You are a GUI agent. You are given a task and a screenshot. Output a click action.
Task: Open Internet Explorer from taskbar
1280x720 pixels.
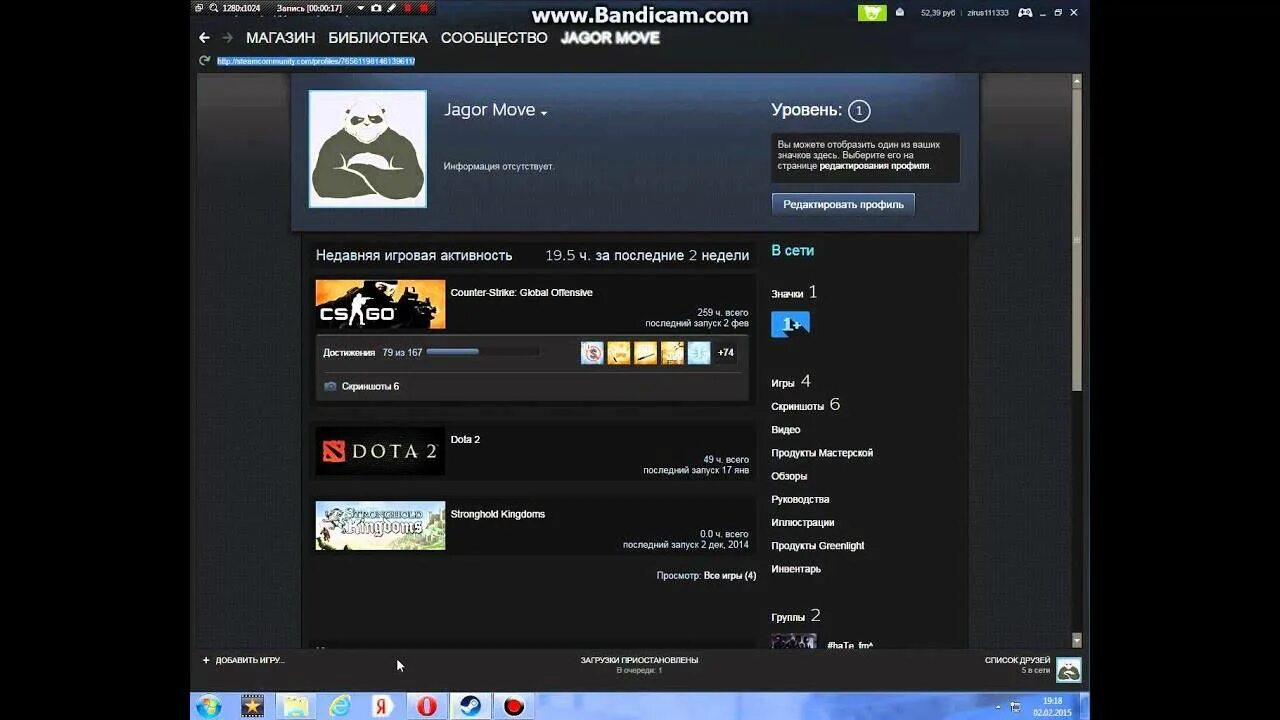click(340, 706)
